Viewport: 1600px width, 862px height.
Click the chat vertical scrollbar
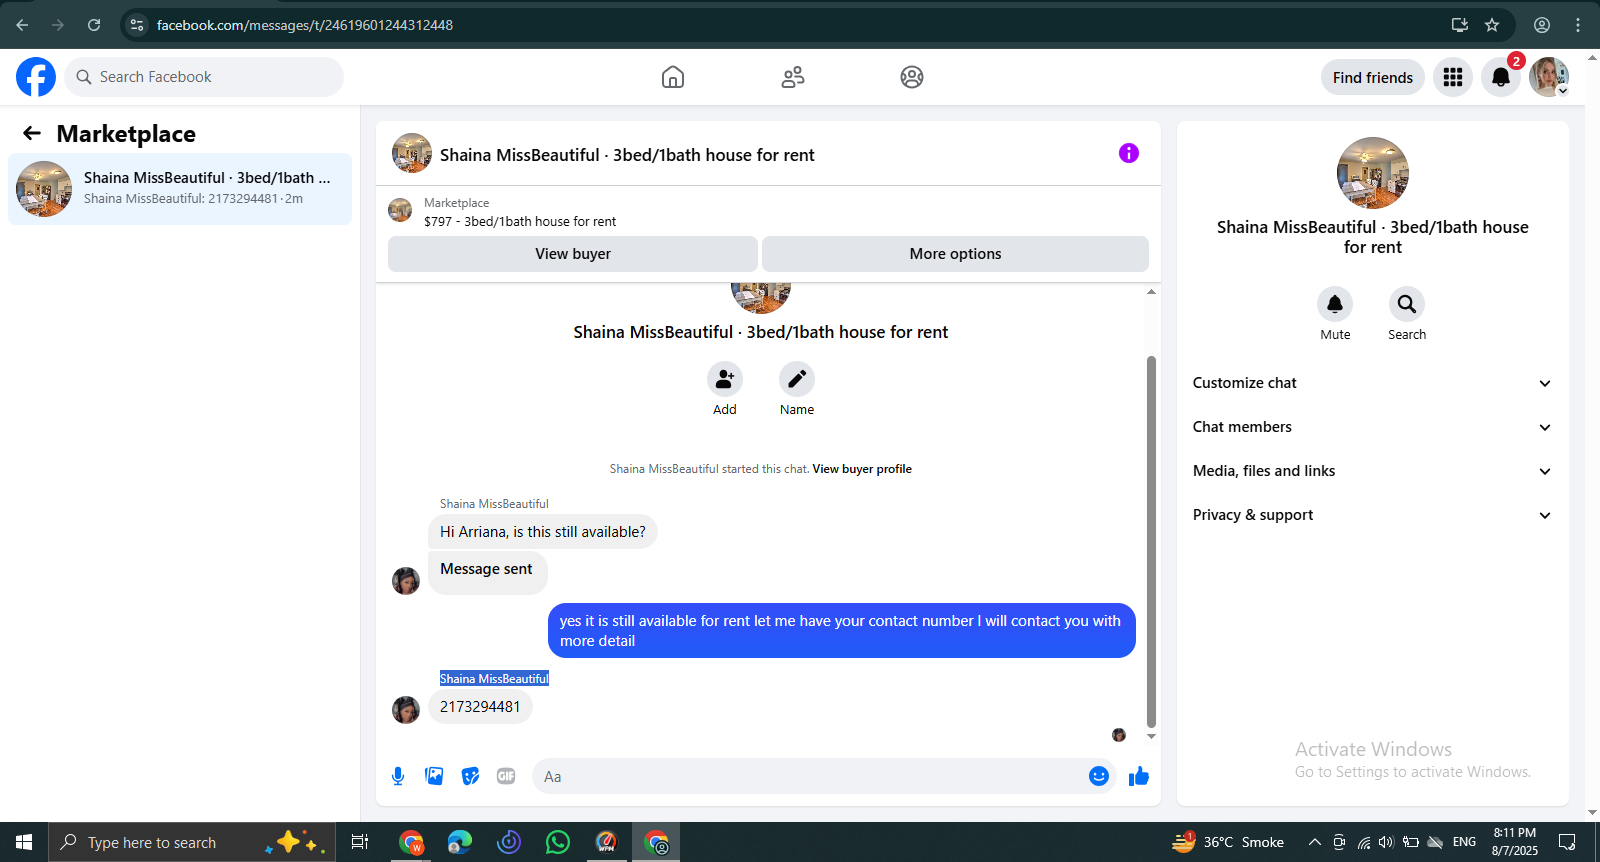(x=1151, y=541)
